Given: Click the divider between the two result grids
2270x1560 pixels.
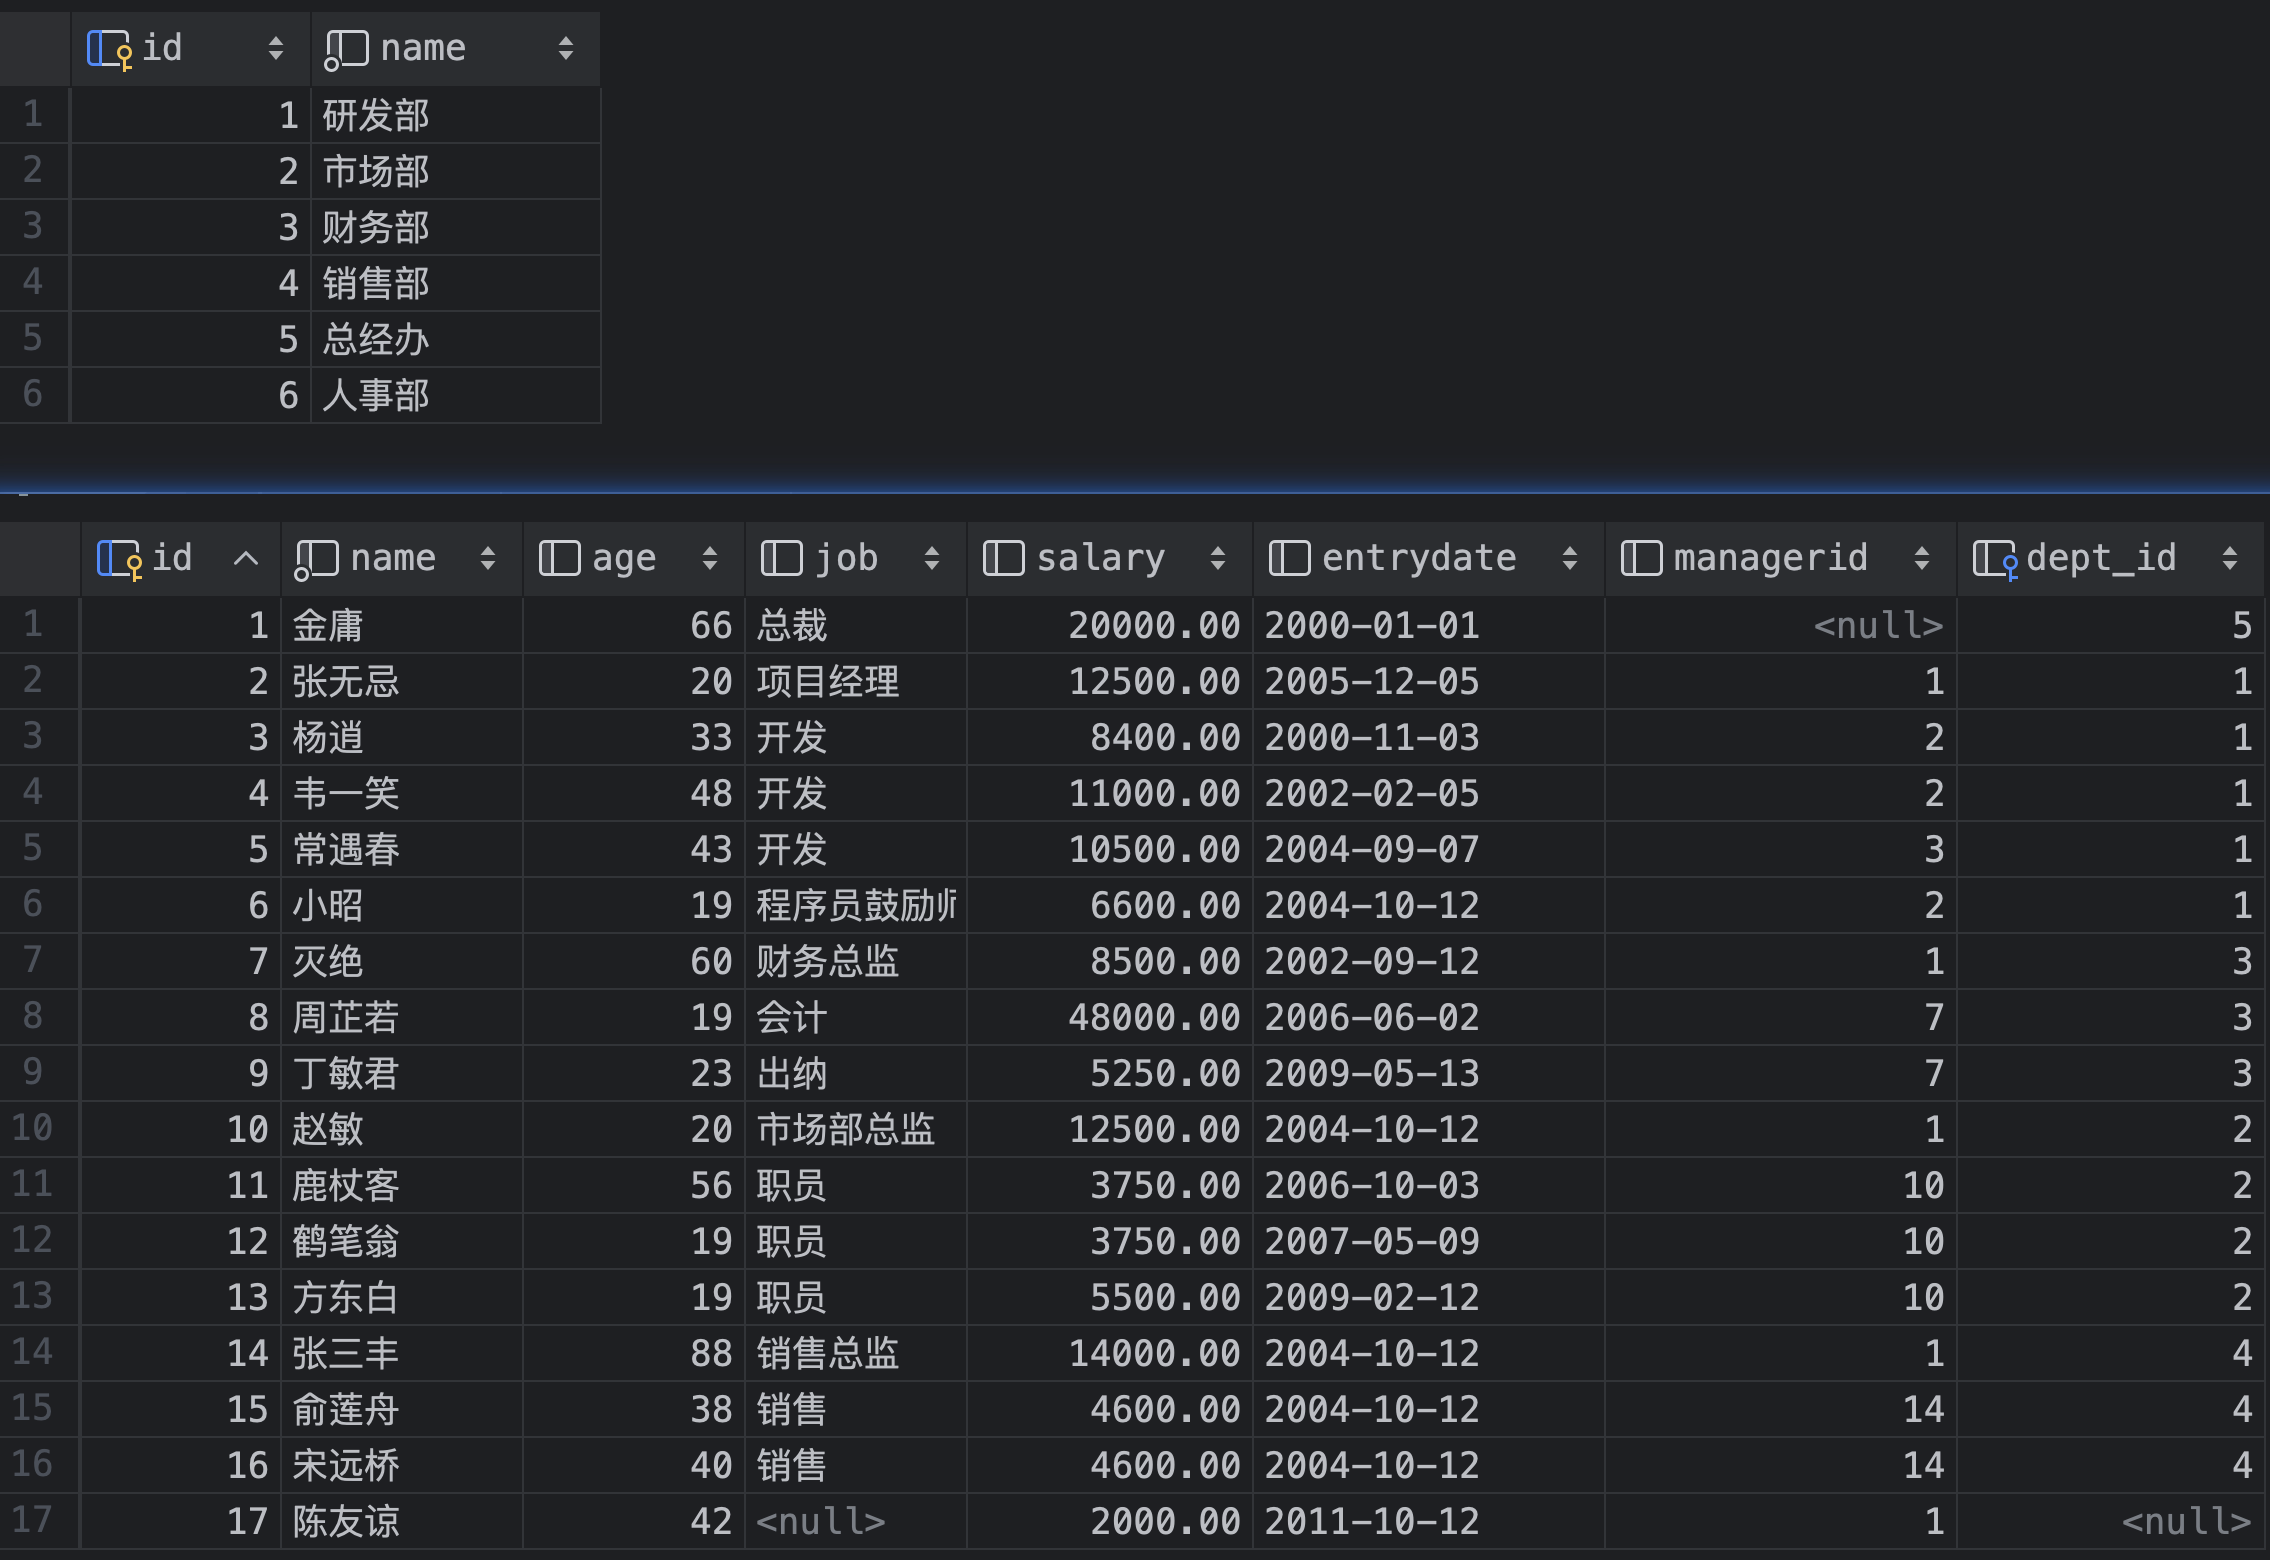Looking at the screenshot, I should pyautogui.click(x=1135, y=492).
